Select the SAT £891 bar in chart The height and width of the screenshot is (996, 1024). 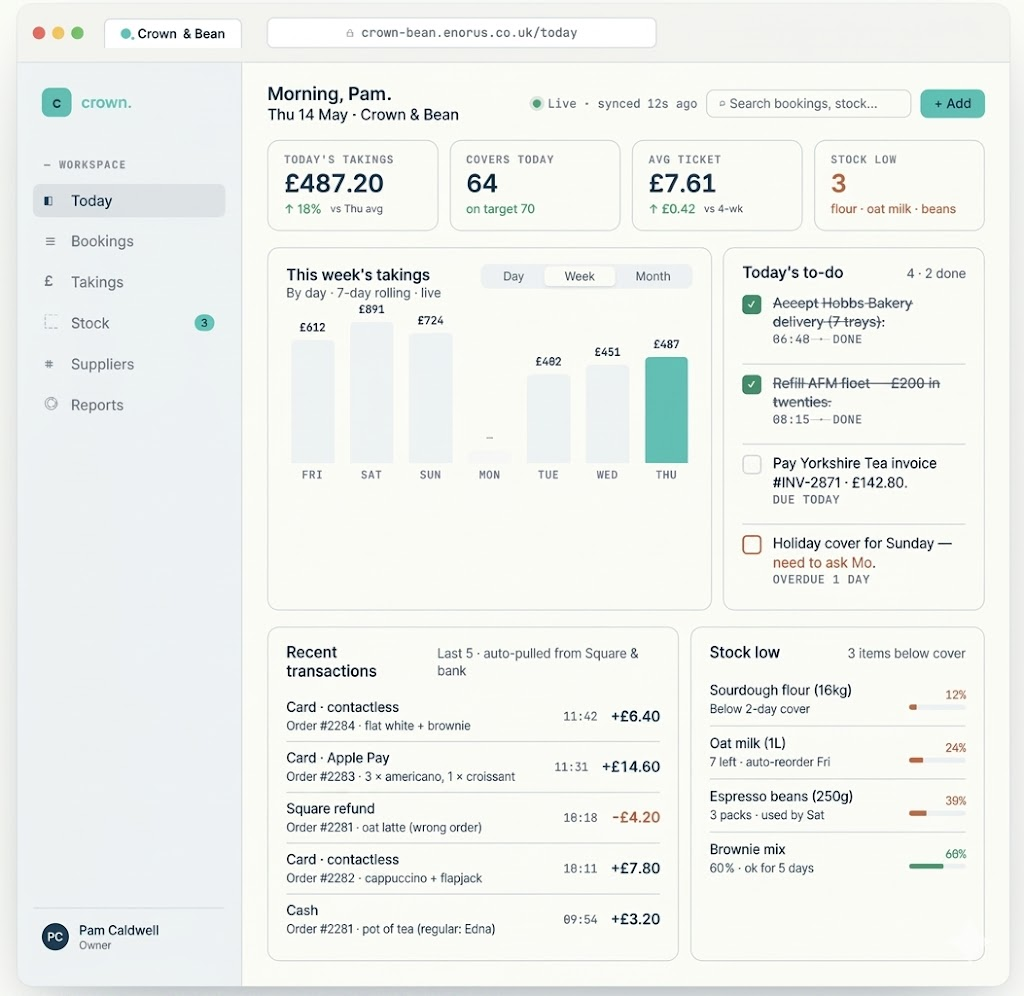point(372,392)
